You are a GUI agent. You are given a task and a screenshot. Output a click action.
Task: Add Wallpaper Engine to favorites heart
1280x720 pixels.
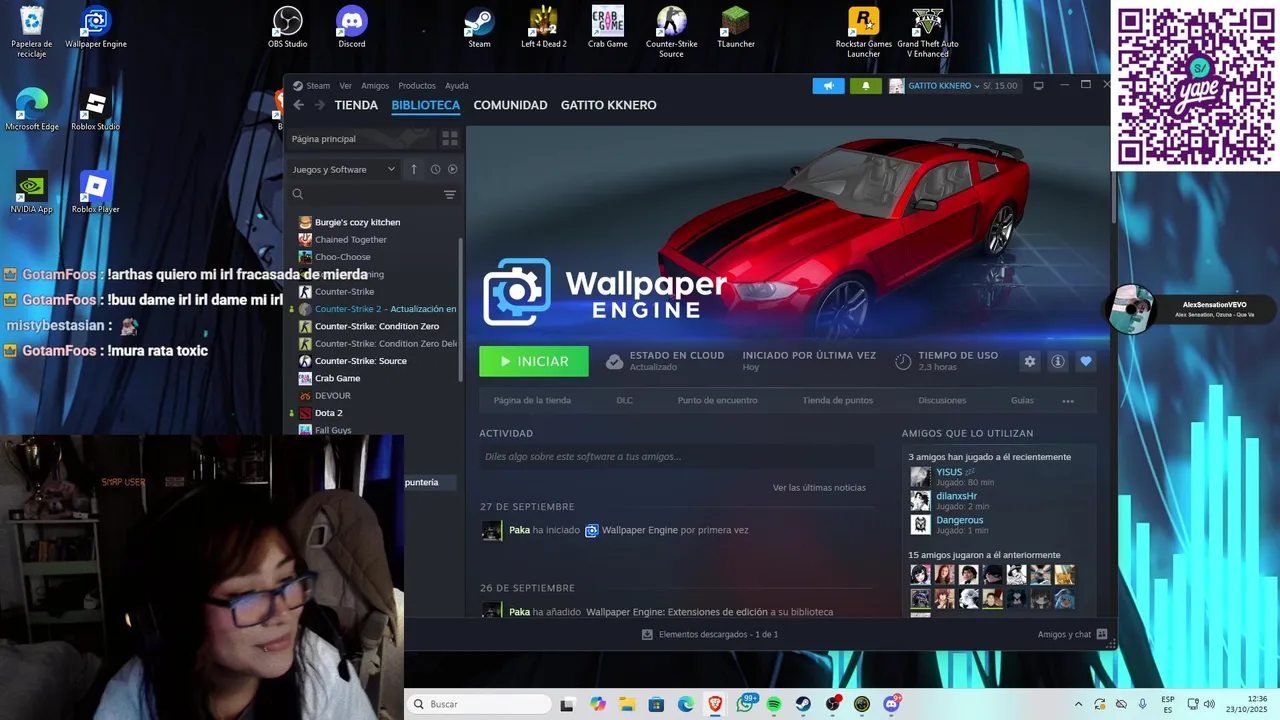click(1086, 361)
